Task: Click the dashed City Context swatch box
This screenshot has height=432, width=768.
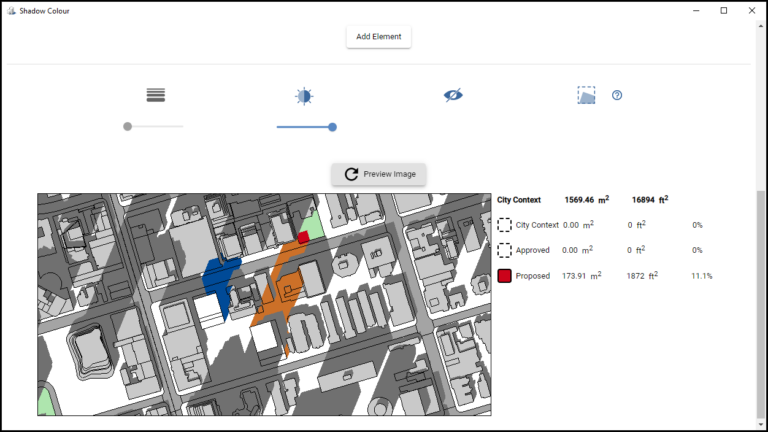Action: tap(504, 225)
